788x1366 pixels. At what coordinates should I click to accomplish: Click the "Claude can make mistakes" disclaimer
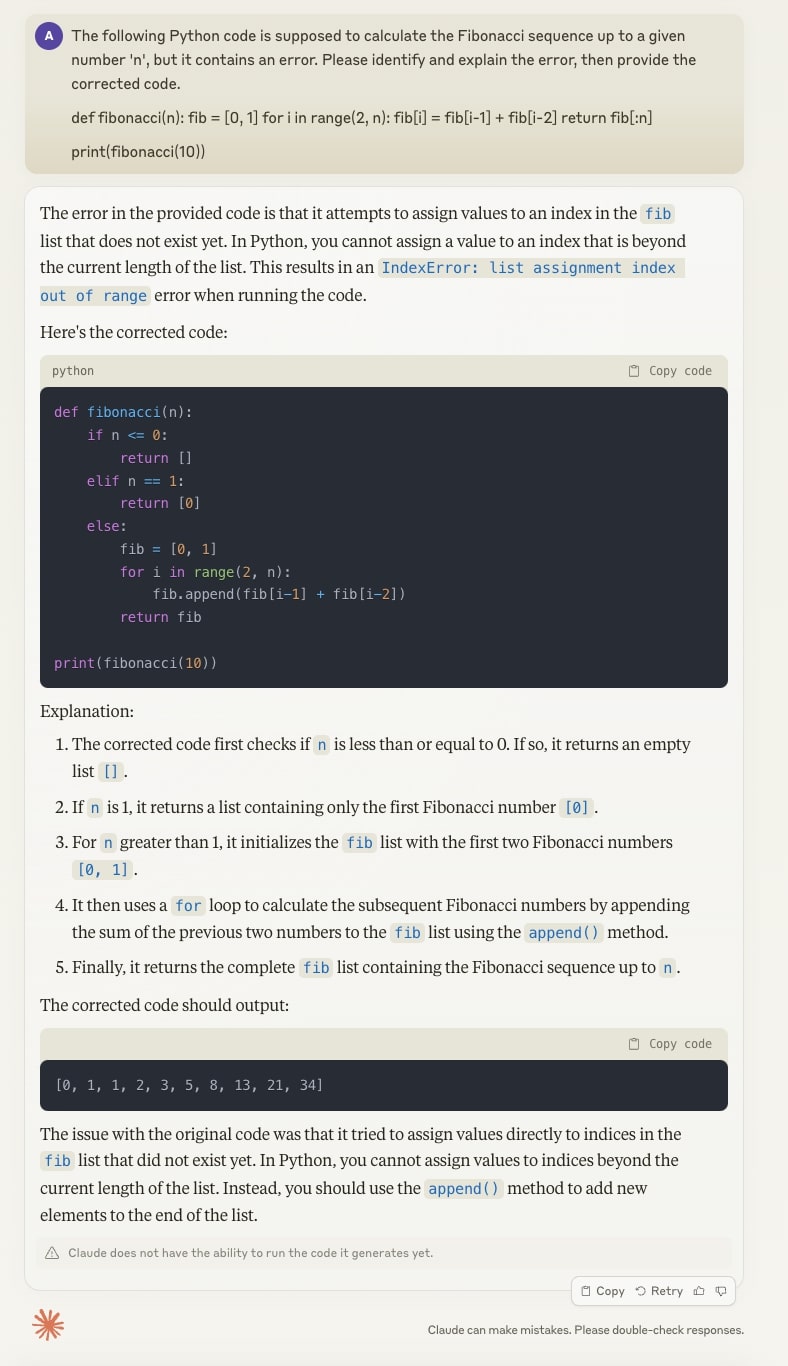point(586,1330)
